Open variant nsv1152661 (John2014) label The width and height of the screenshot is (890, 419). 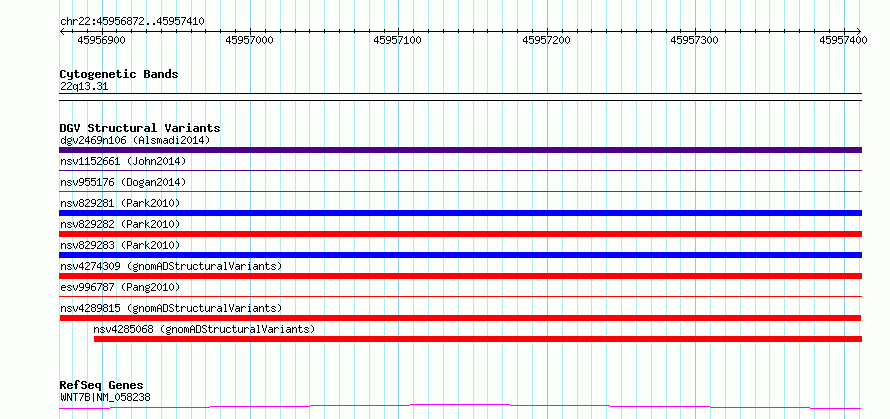click(x=123, y=161)
